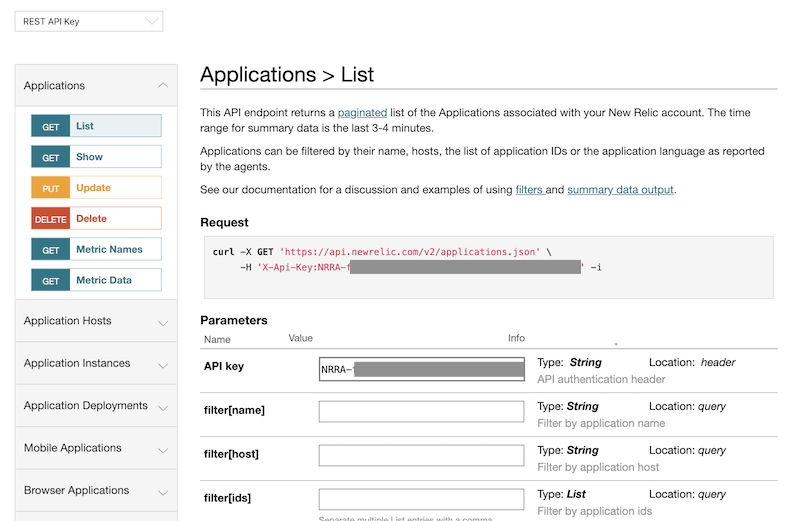Image resolution: width=800 pixels, height=521 pixels.
Task: Open the GET Metric Names endpoint
Action: [96, 250]
